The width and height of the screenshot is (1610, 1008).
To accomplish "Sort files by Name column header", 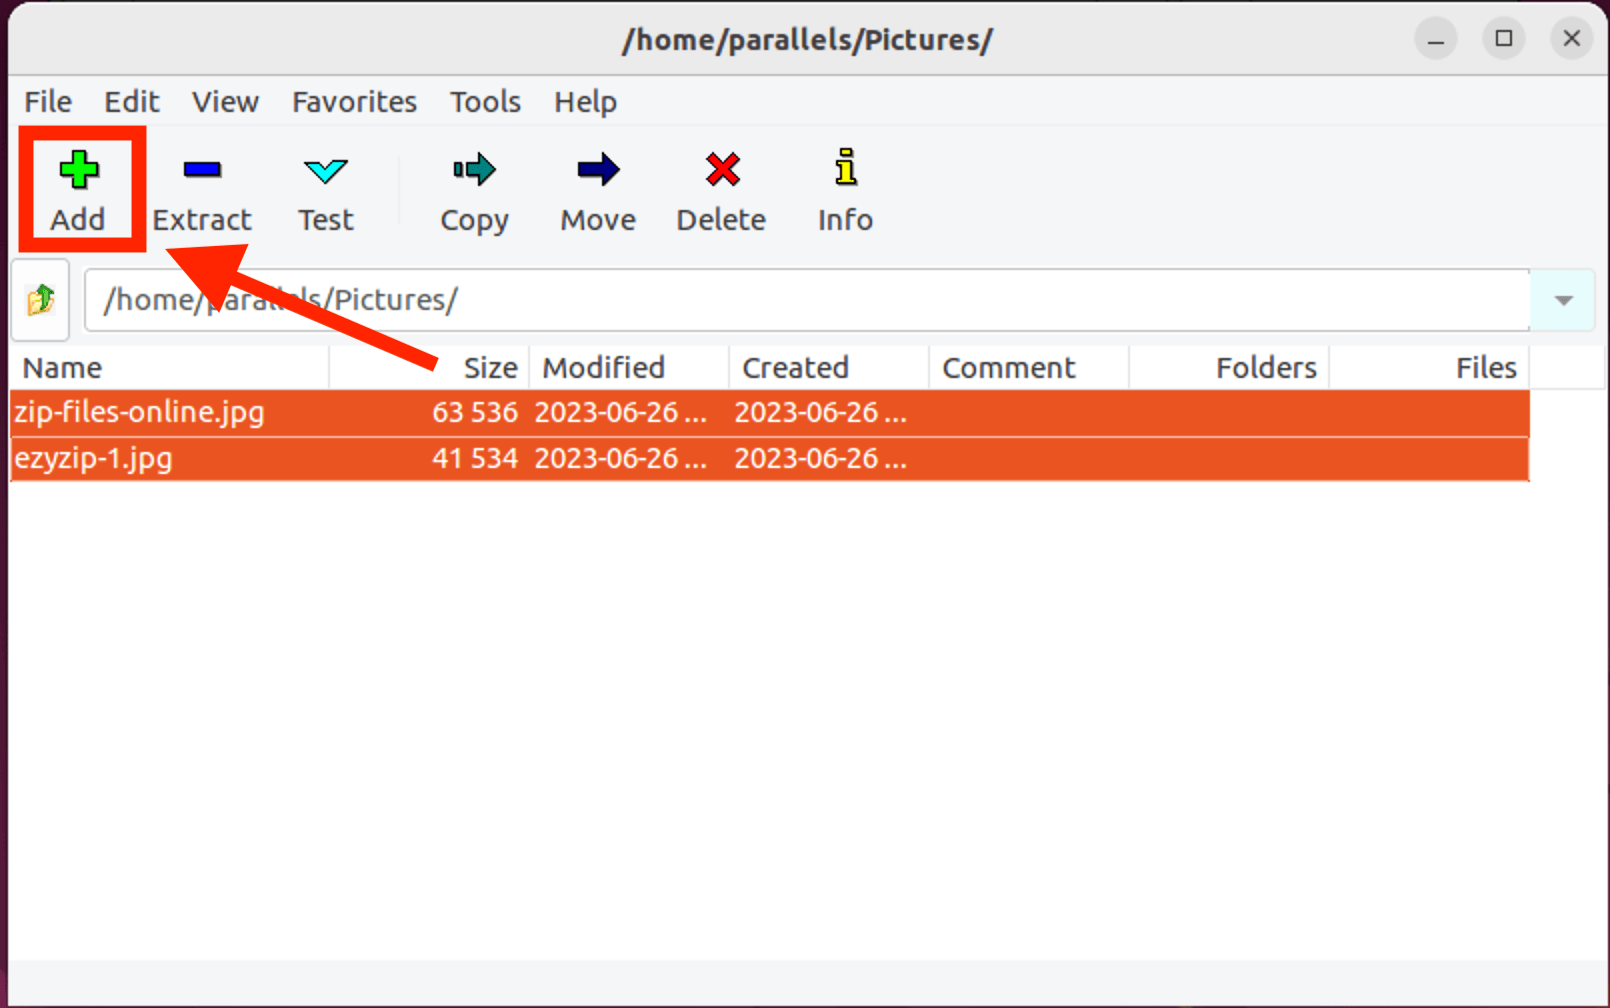I will coord(63,368).
